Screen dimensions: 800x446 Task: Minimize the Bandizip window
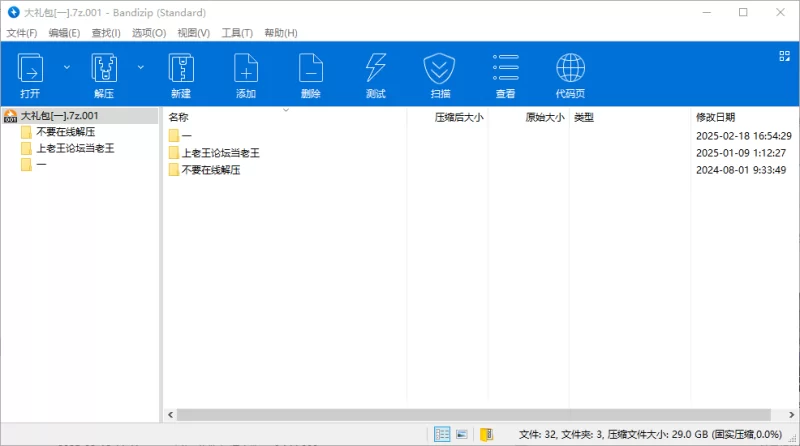click(707, 12)
